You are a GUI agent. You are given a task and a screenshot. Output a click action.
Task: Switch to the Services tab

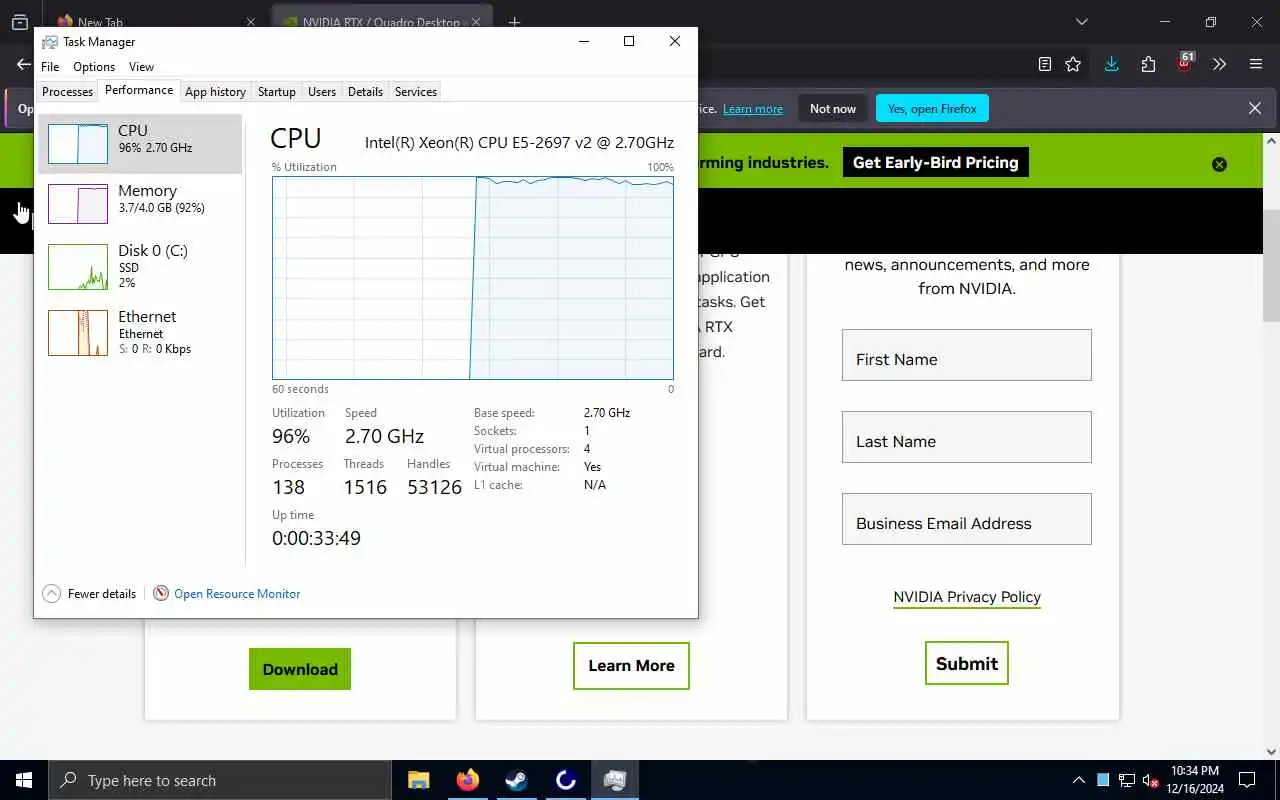click(416, 92)
